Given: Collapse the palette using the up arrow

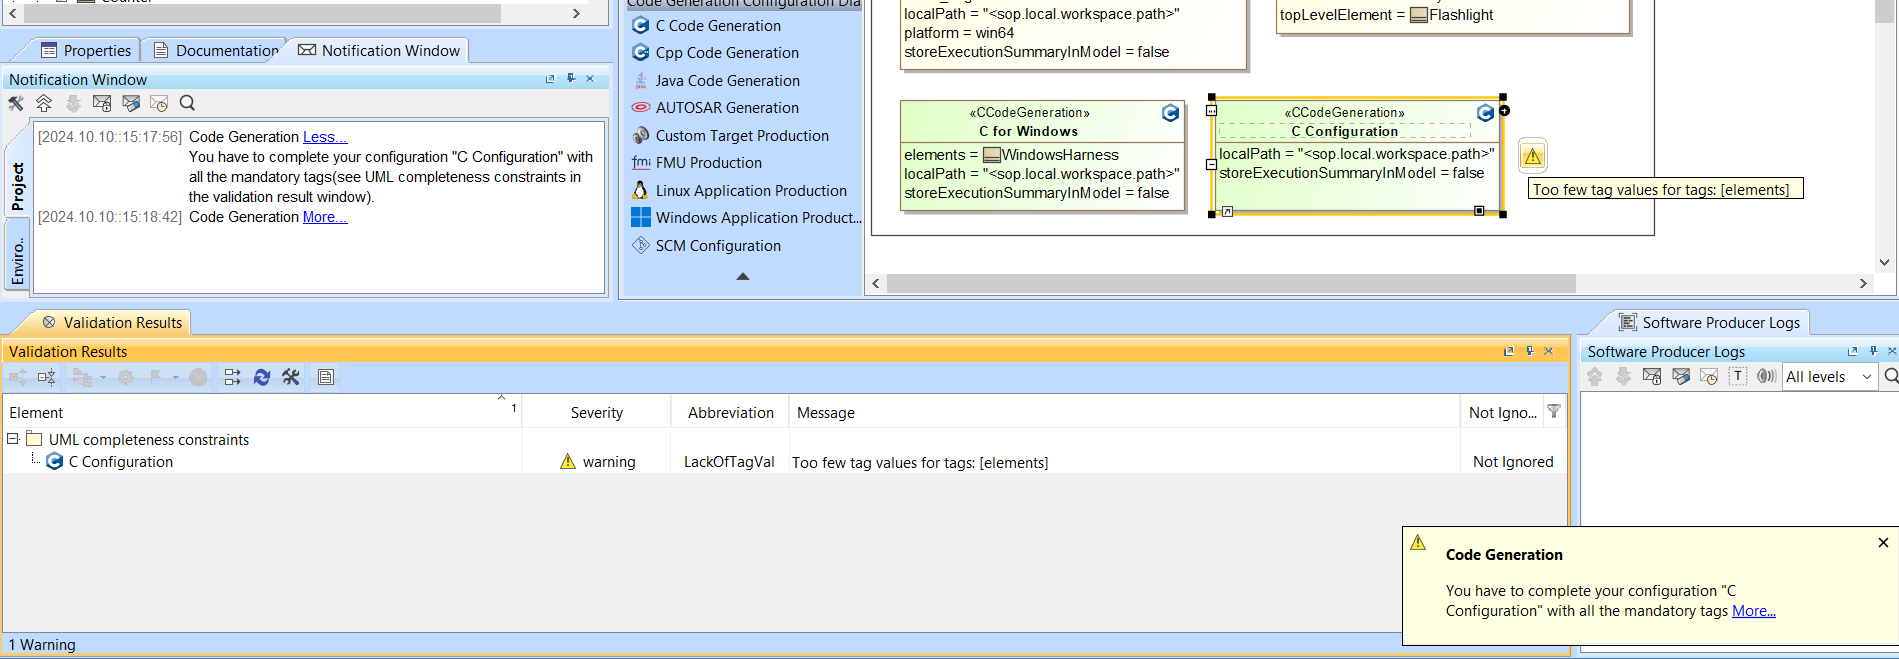Looking at the screenshot, I should click(x=742, y=276).
